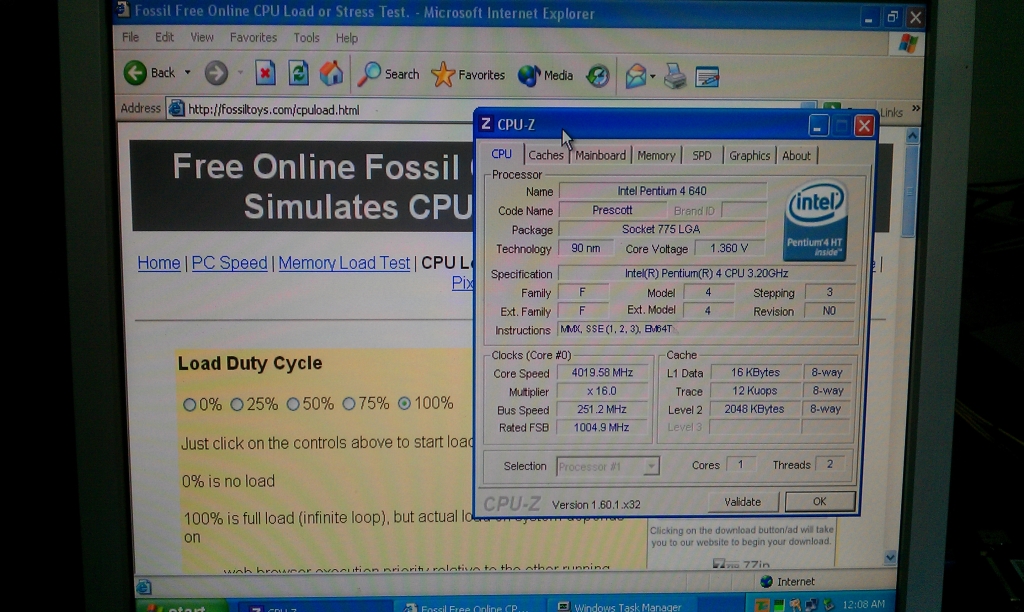Click the Refresh page icon

point(298,73)
